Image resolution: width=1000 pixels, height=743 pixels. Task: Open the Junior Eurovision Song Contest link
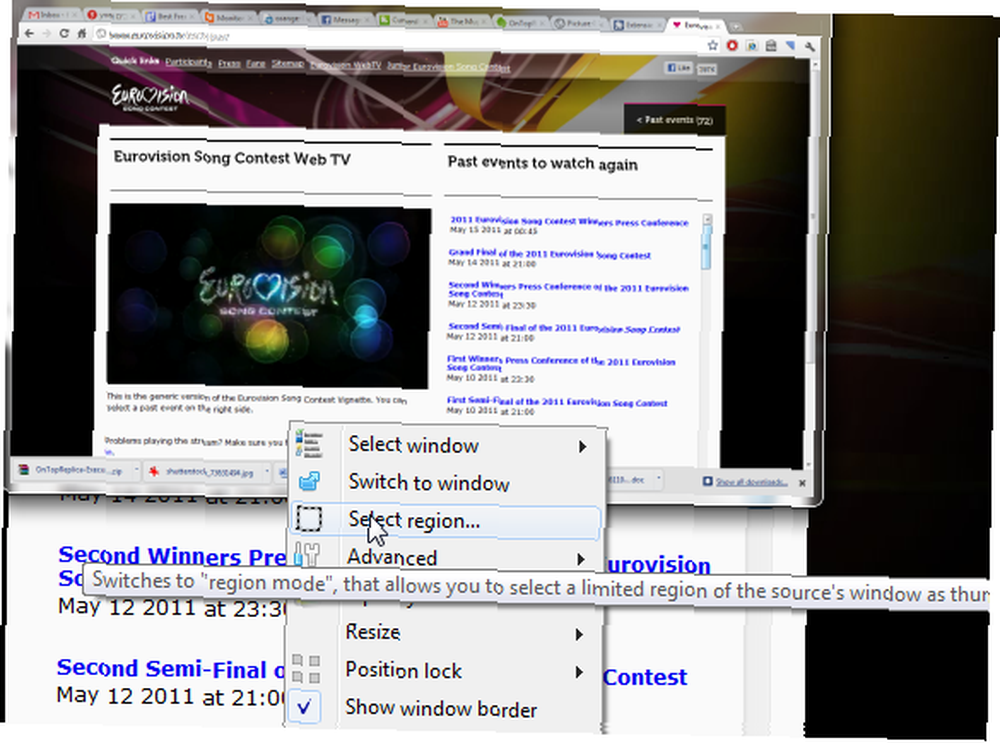448,67
